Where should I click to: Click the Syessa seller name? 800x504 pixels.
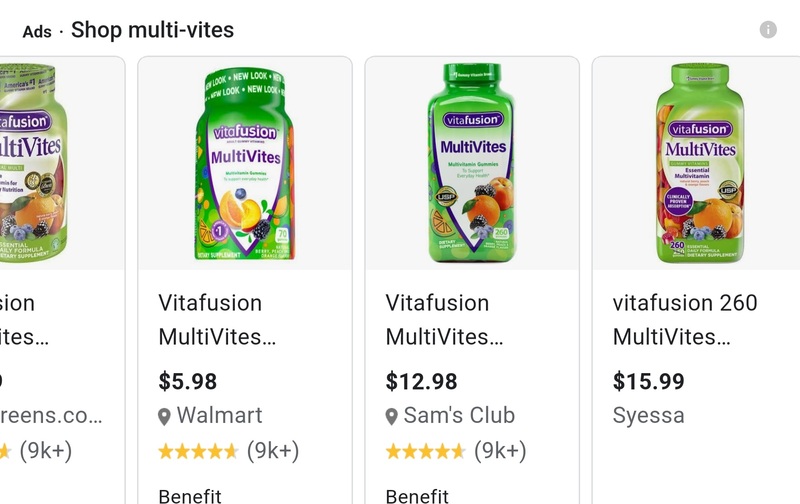[x=648, y=416]
